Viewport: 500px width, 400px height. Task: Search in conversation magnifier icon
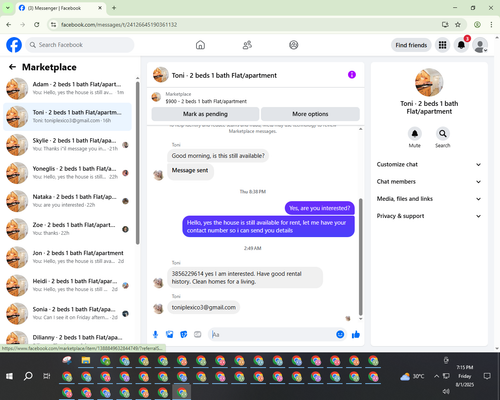[443, 134]
